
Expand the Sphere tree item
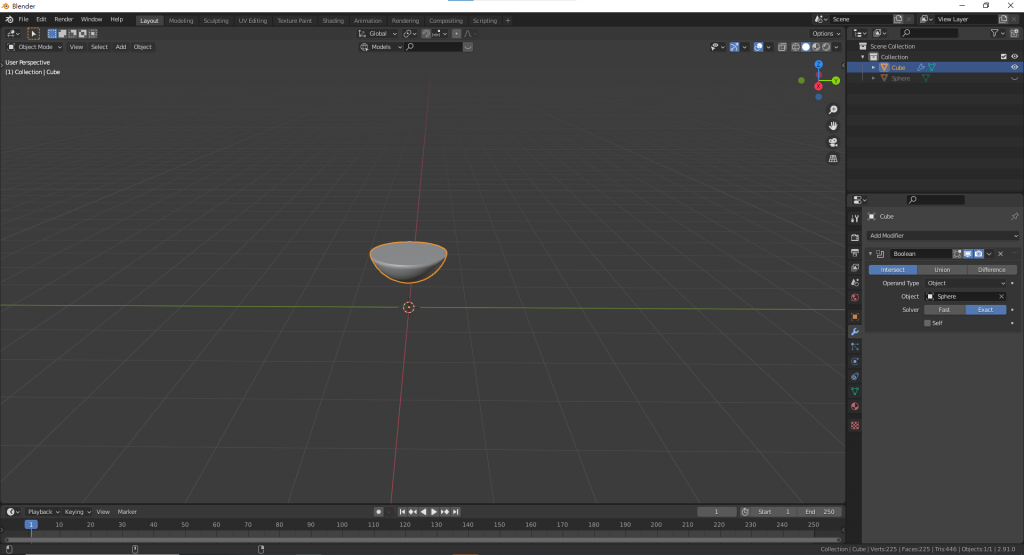point(873,78)
